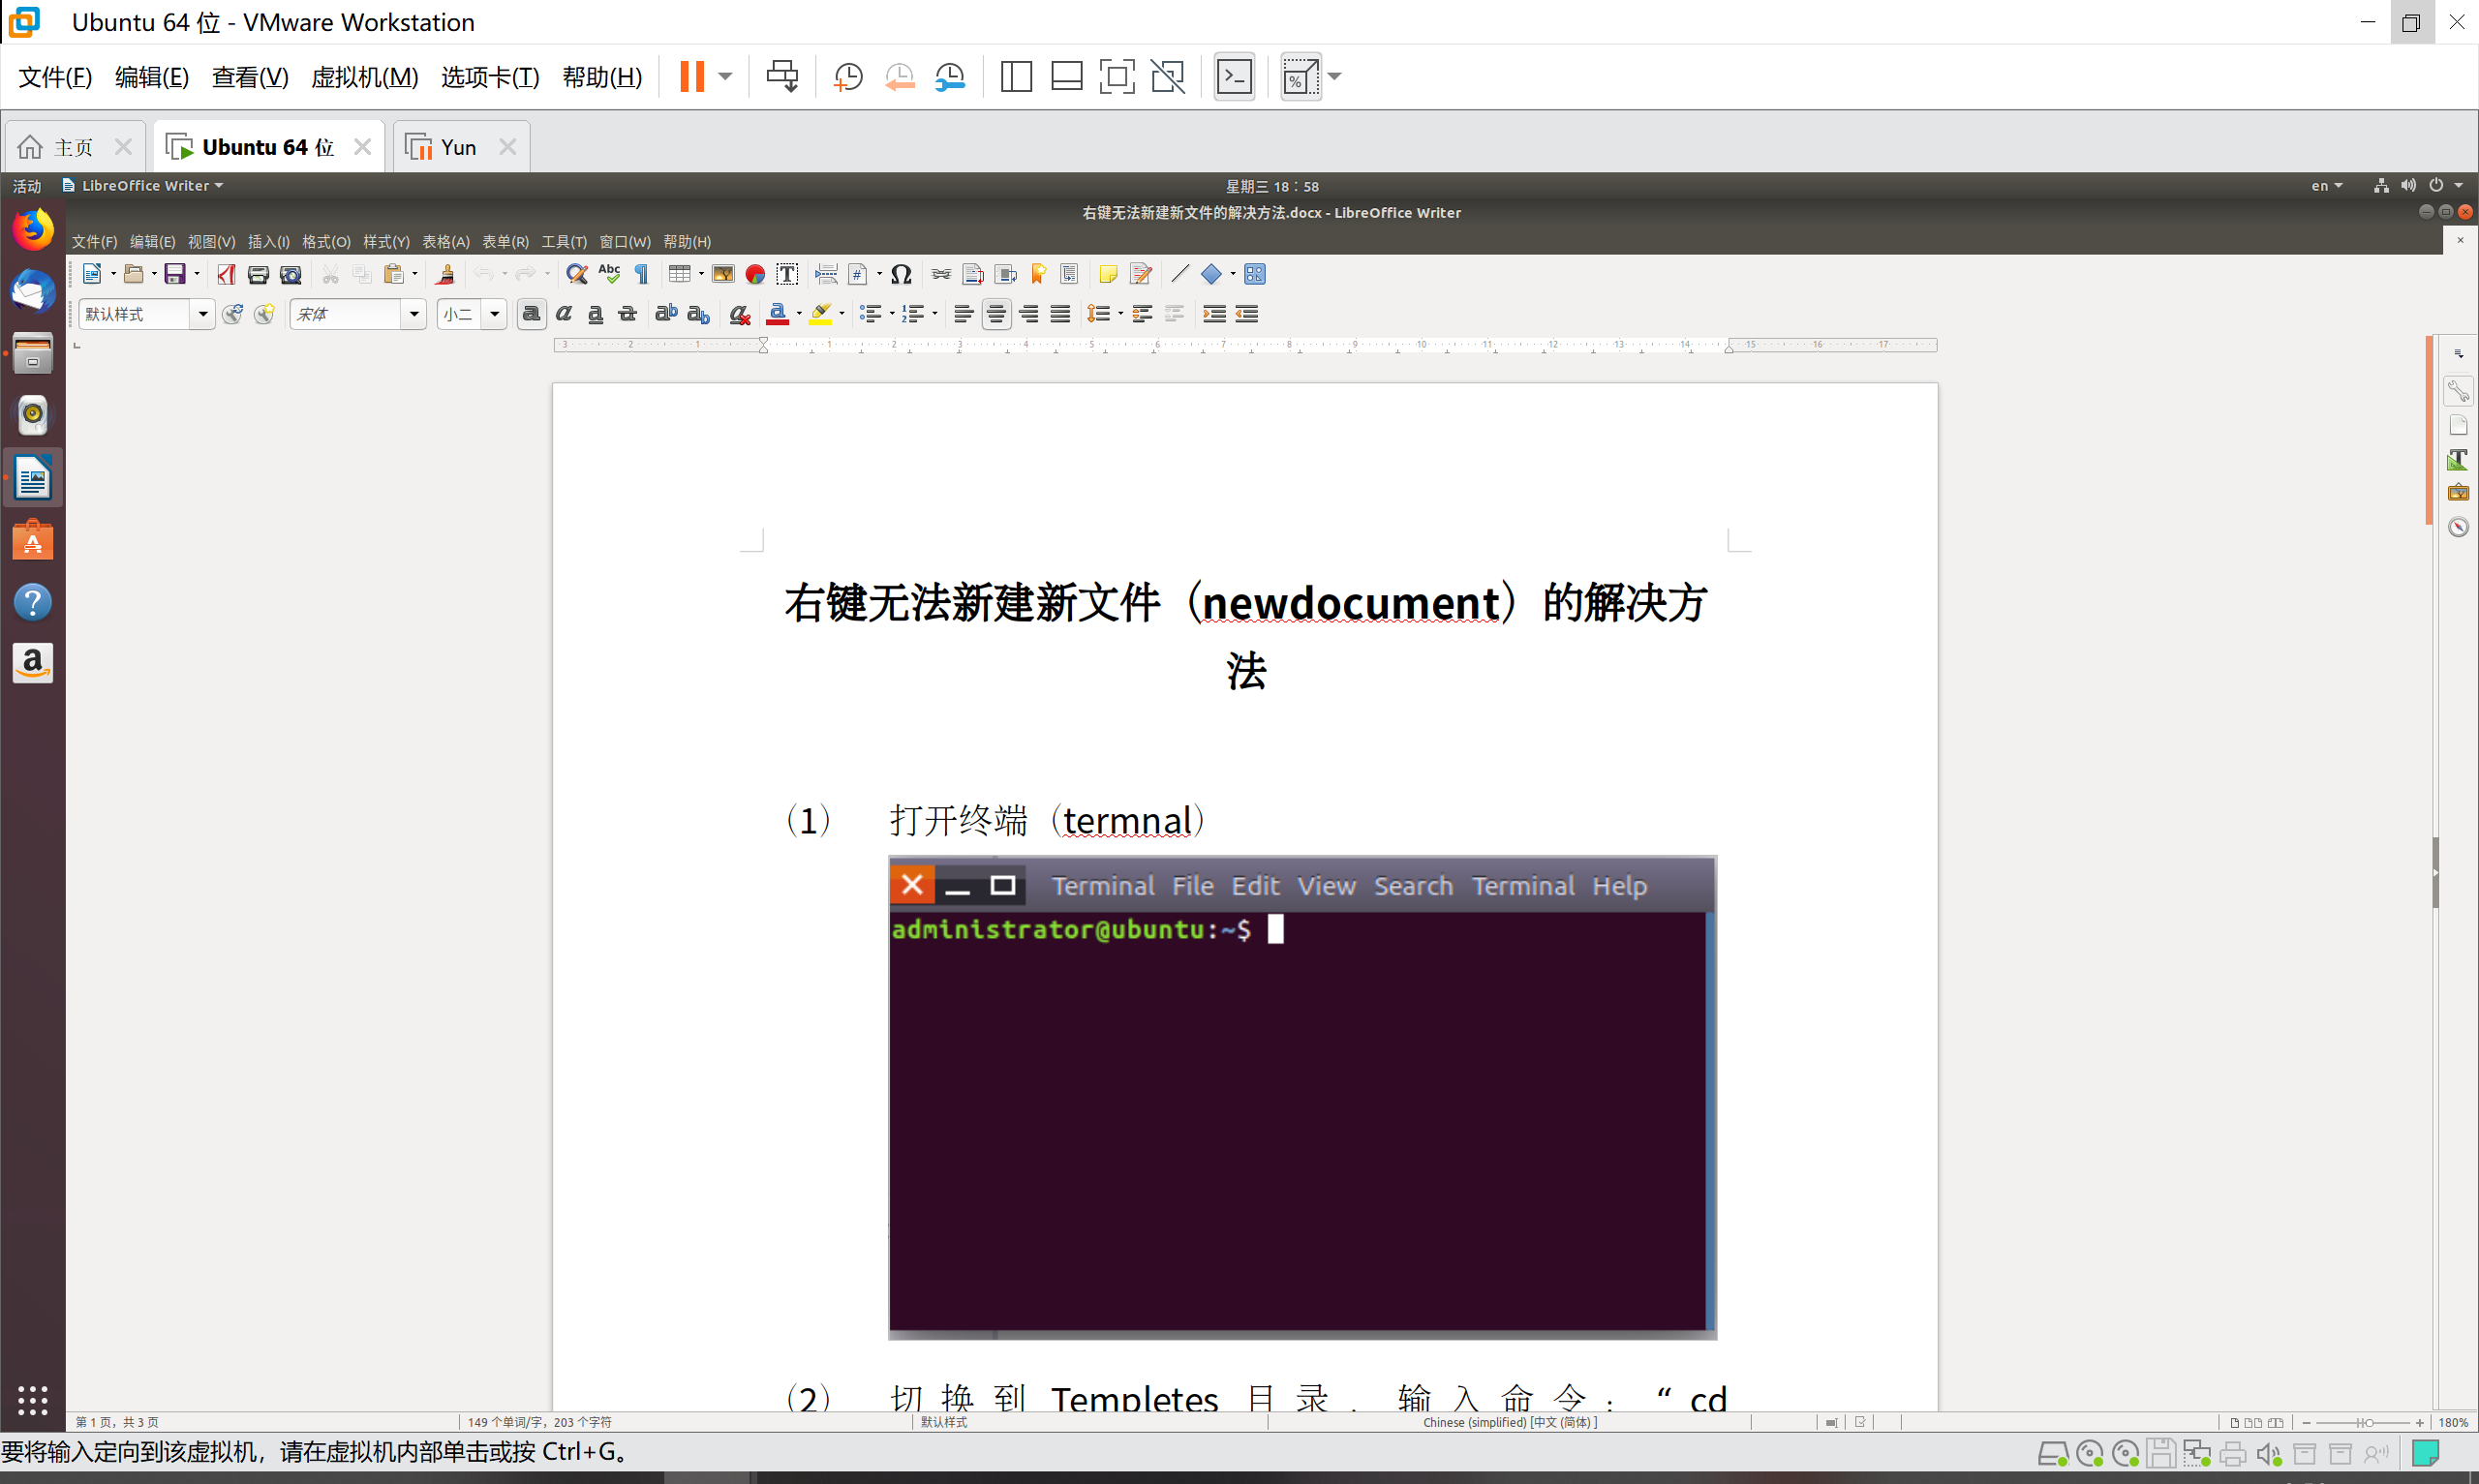This screenshot has height=1484, width=2479.
Task: Expand the font size dropdown (小二)
Action: [x=494, y=315]
